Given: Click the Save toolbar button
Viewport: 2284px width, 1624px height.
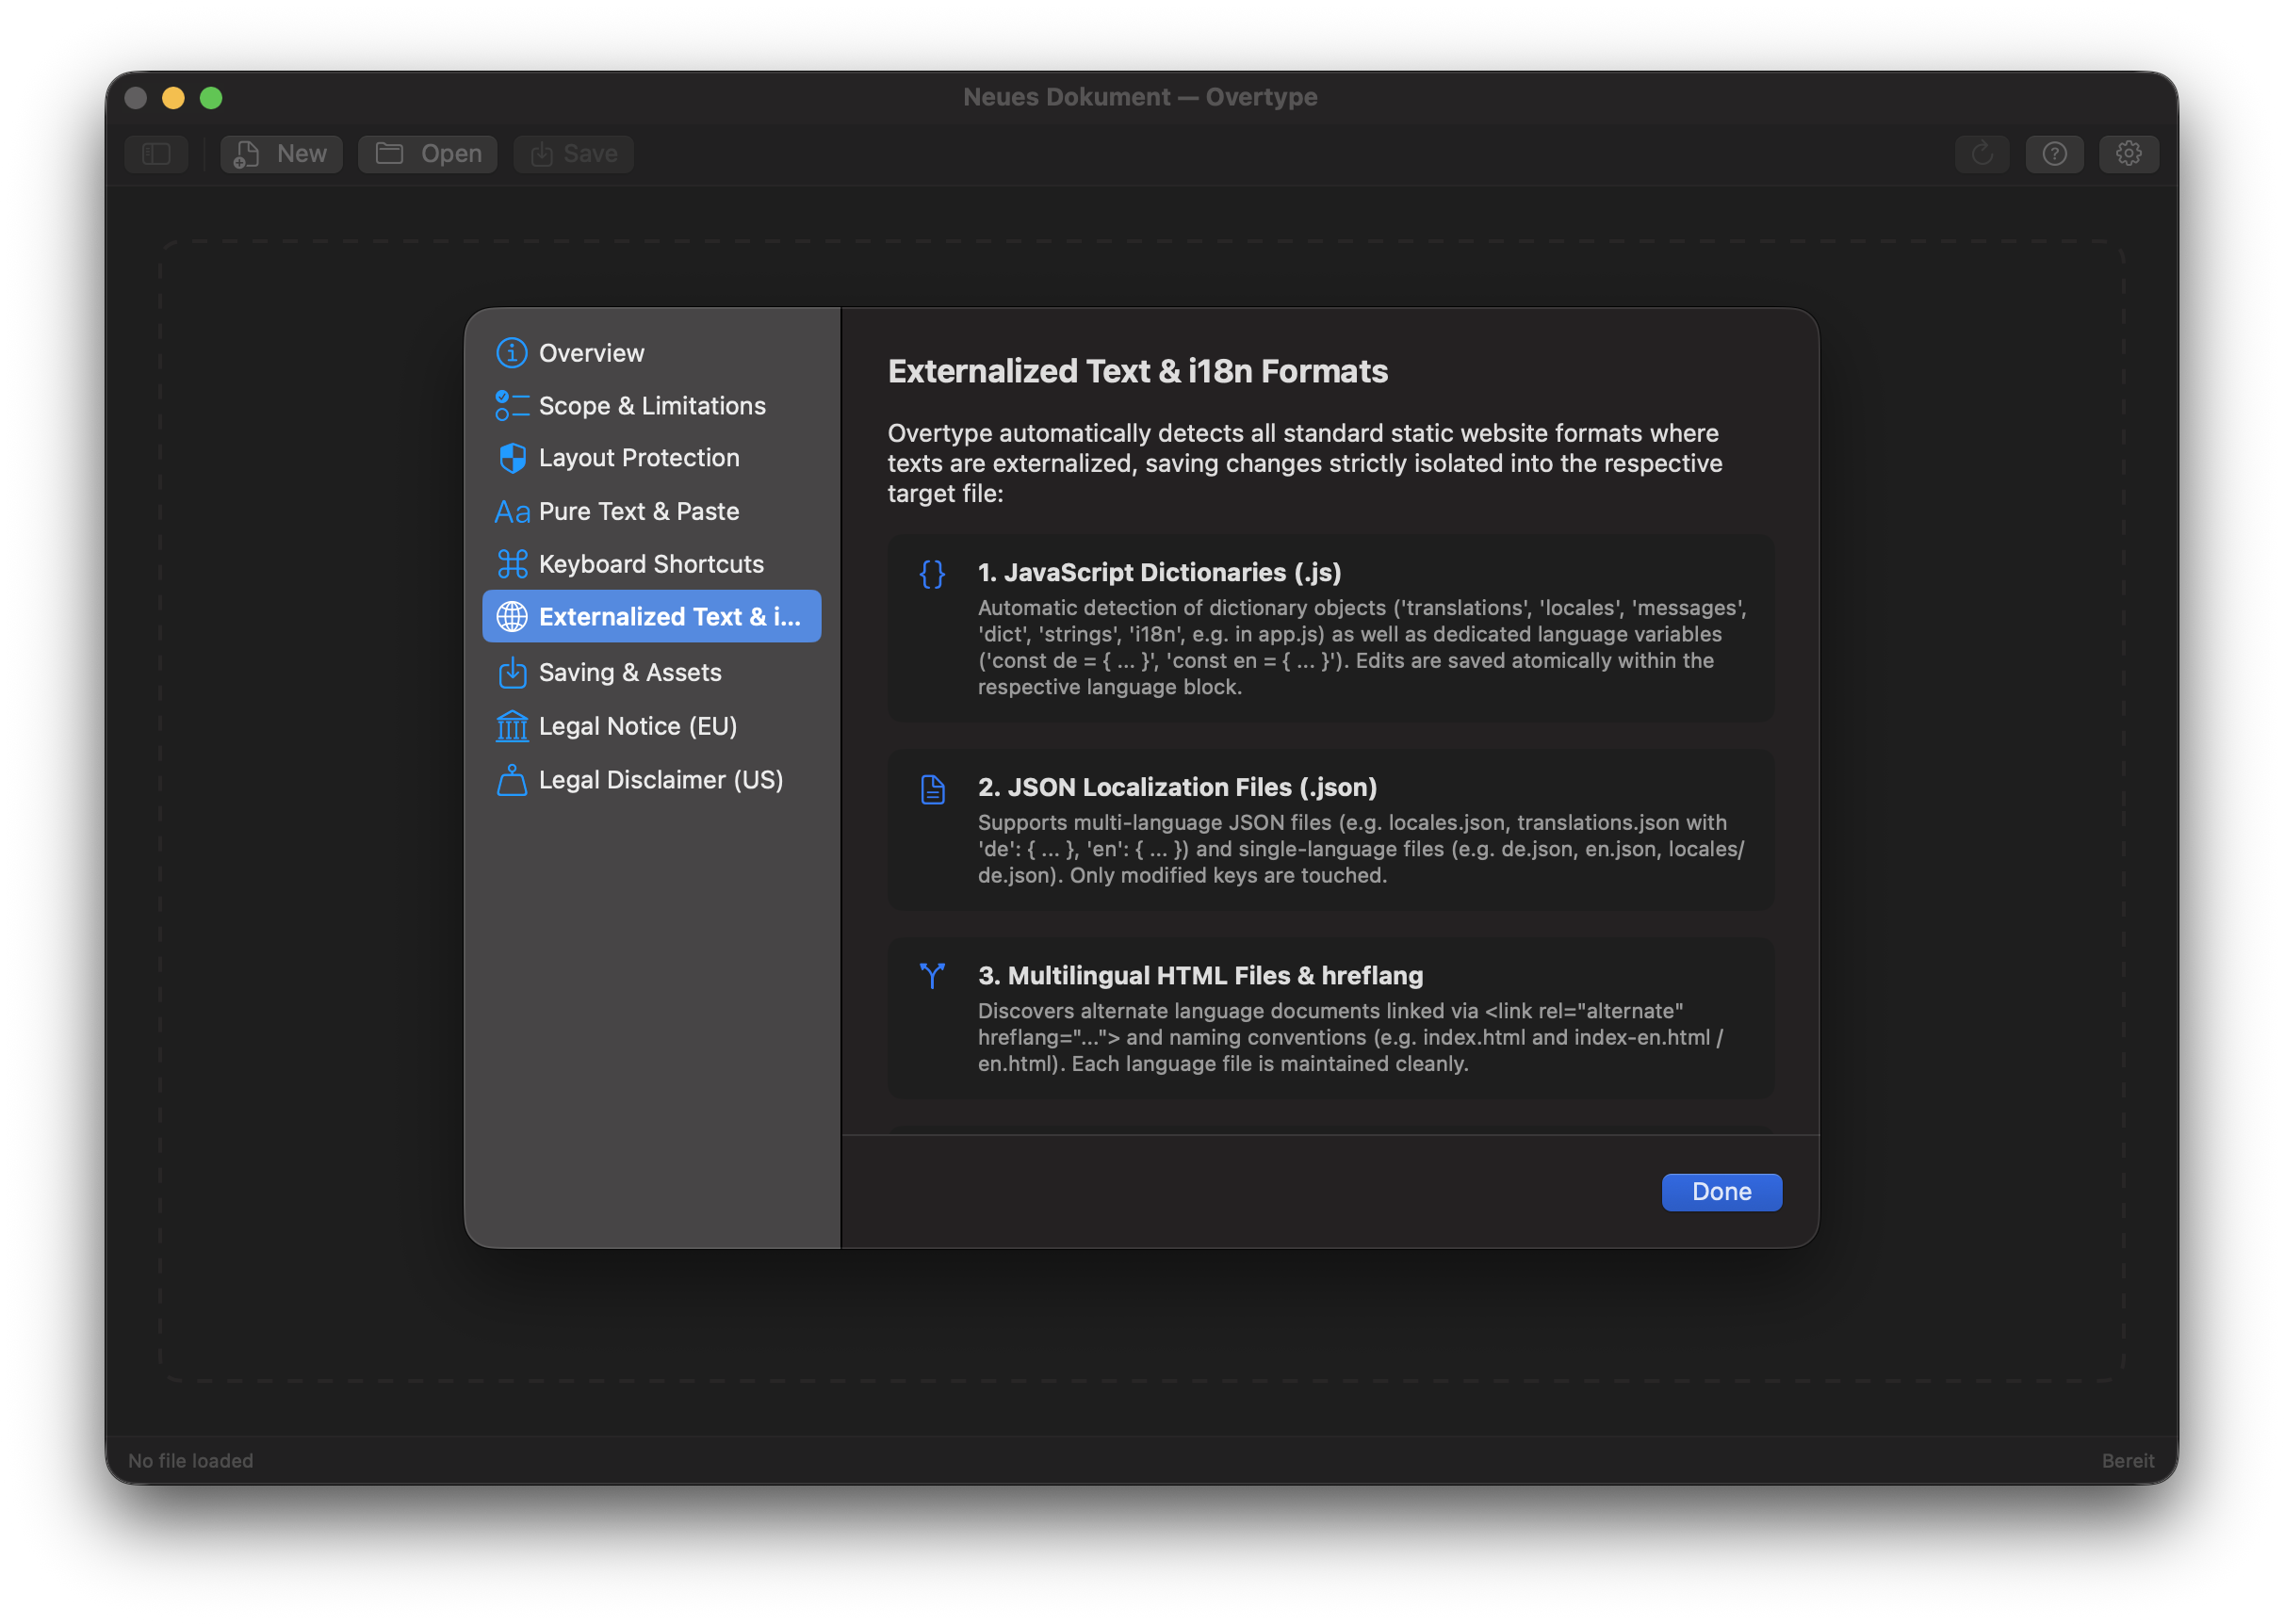Looking at the screenshot, I should click(574, 154).
